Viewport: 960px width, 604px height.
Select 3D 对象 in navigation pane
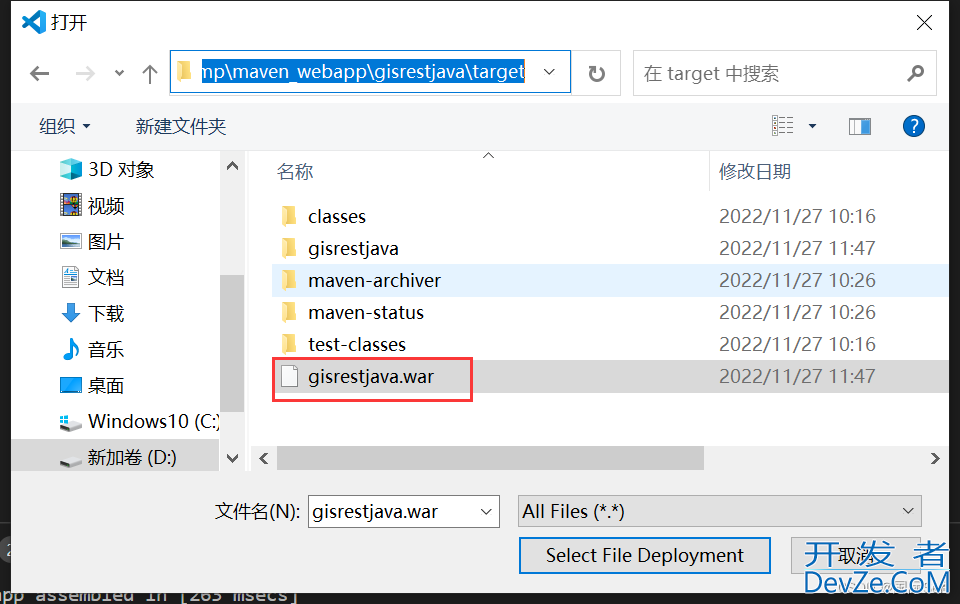coord(121,170)
